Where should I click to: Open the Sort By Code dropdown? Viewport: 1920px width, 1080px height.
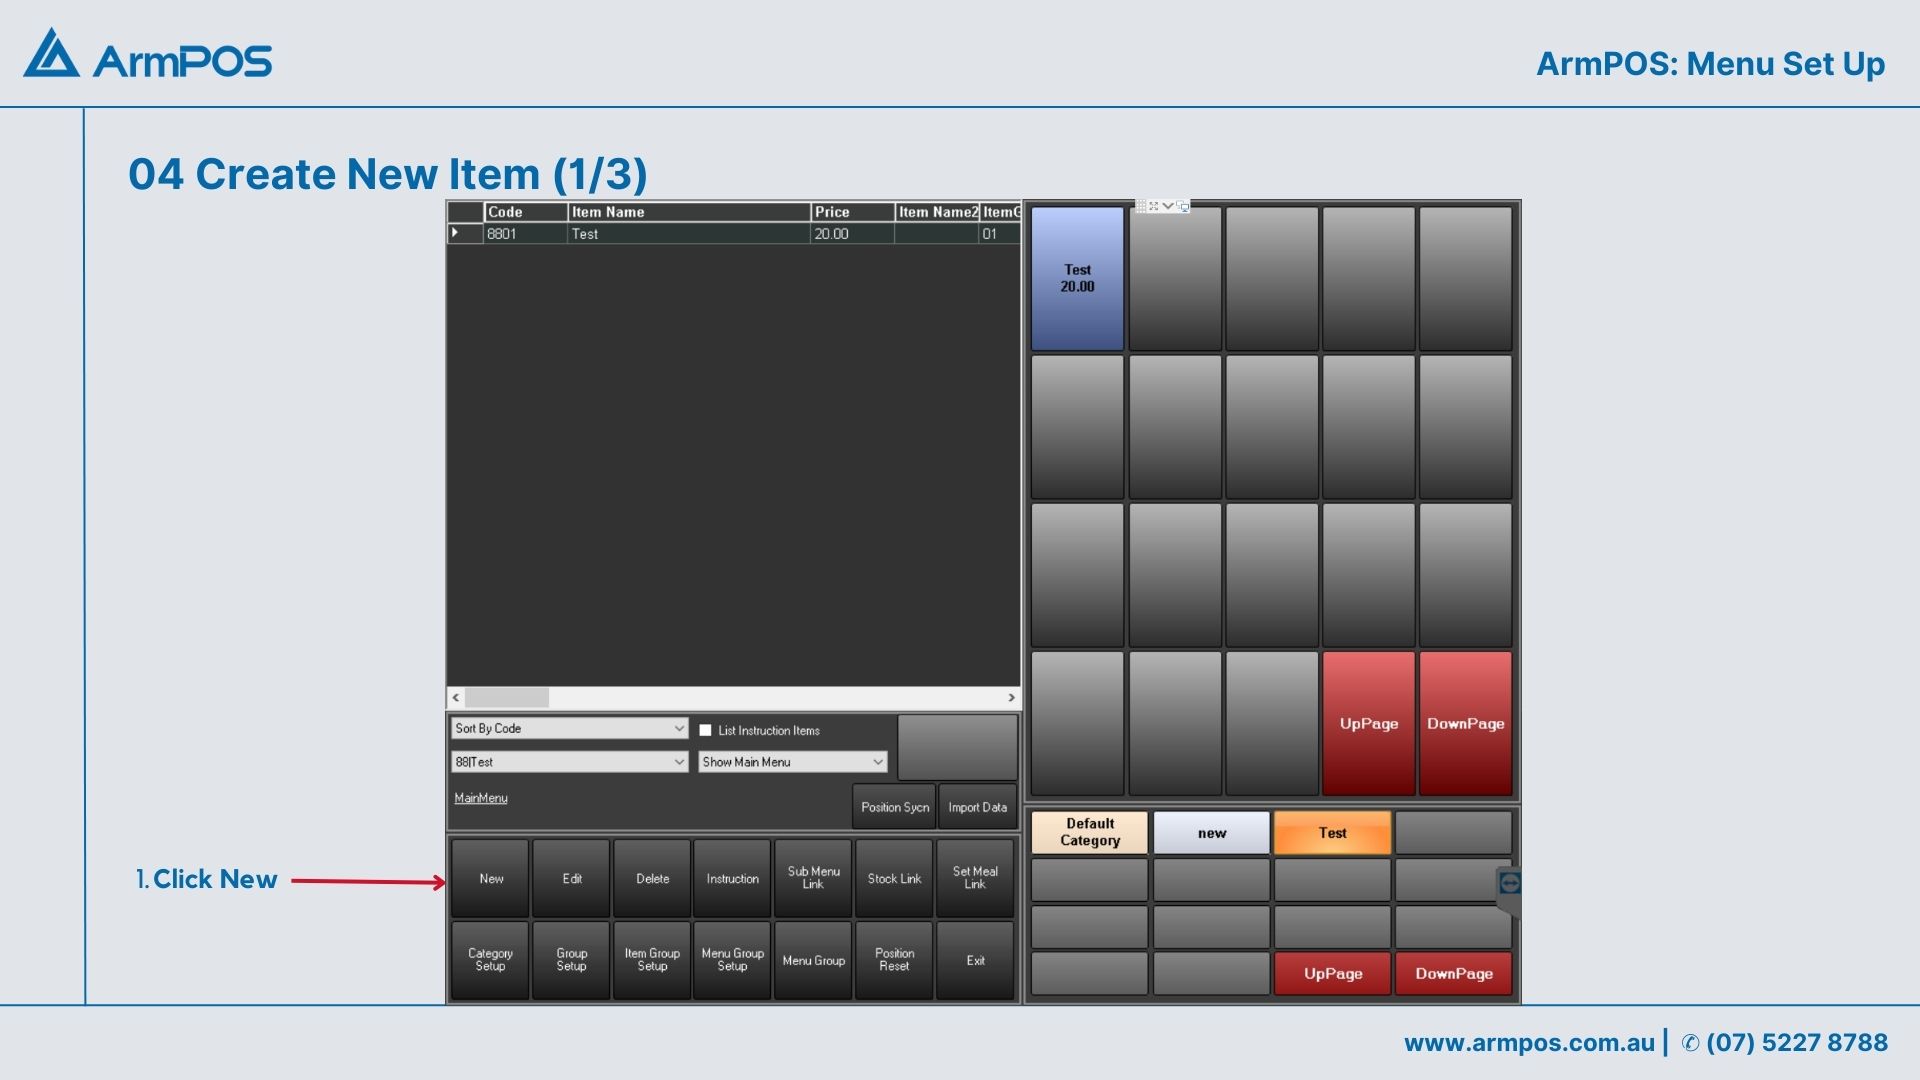tap(678, 729)
